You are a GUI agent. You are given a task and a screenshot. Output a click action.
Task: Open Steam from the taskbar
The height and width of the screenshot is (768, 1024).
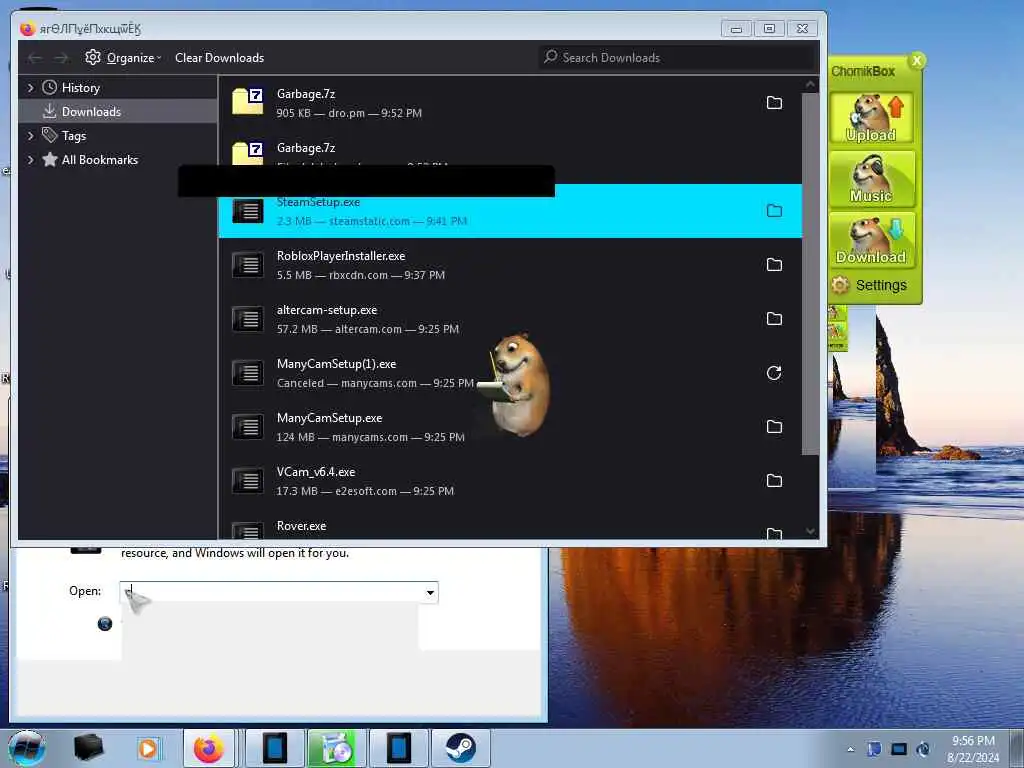461,748
